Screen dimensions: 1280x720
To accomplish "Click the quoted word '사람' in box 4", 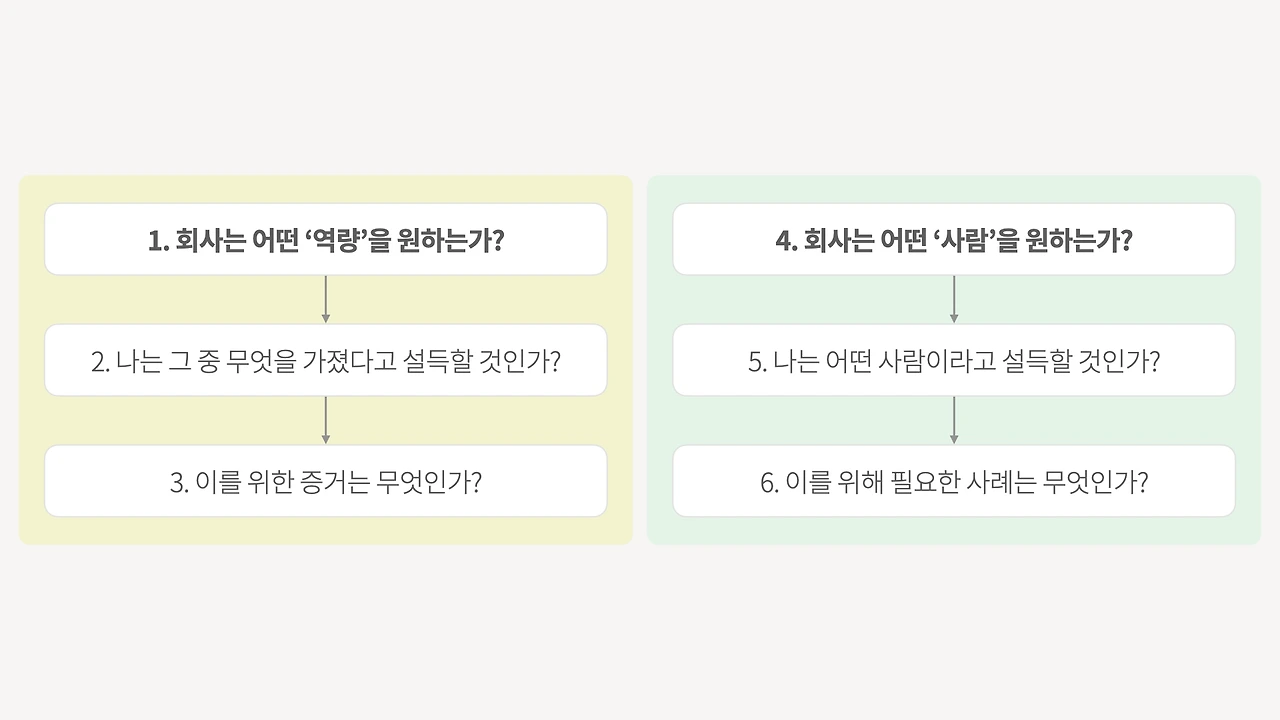I will click(x=957, y=241).
